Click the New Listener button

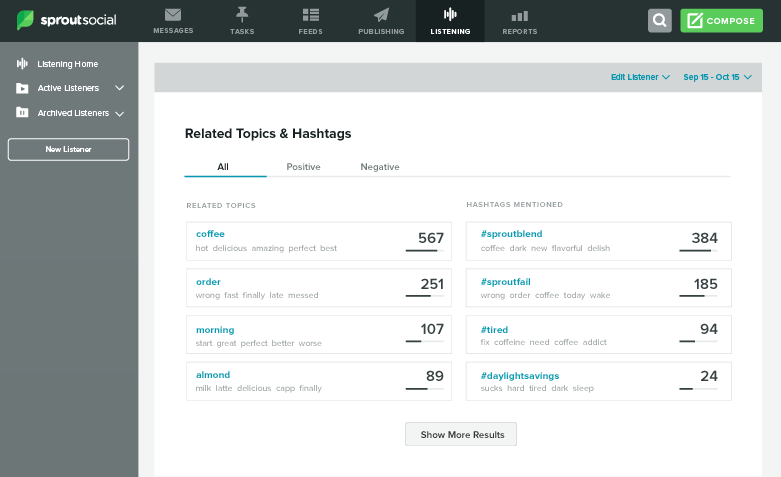(68, 149)
